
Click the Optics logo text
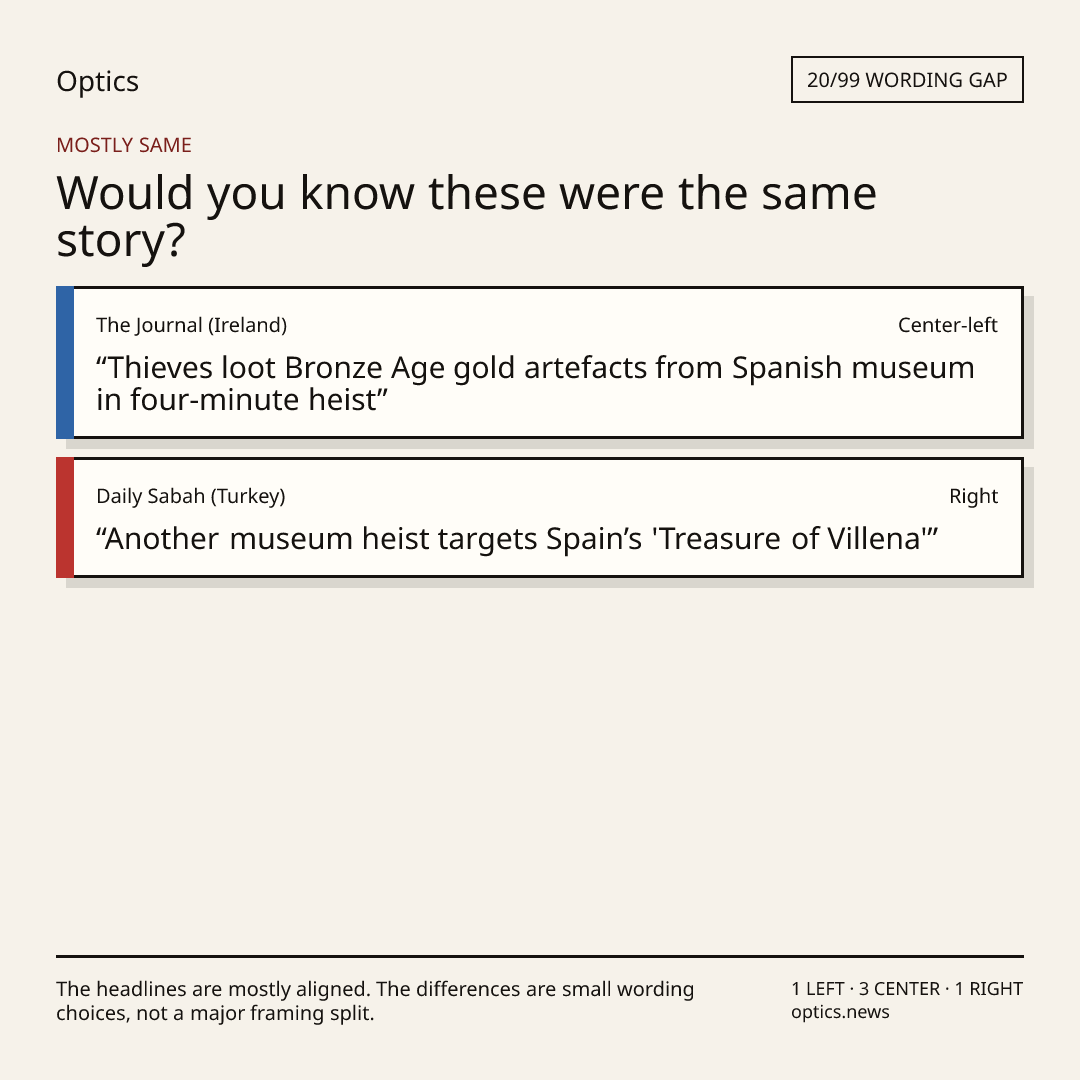coord(97,82)
